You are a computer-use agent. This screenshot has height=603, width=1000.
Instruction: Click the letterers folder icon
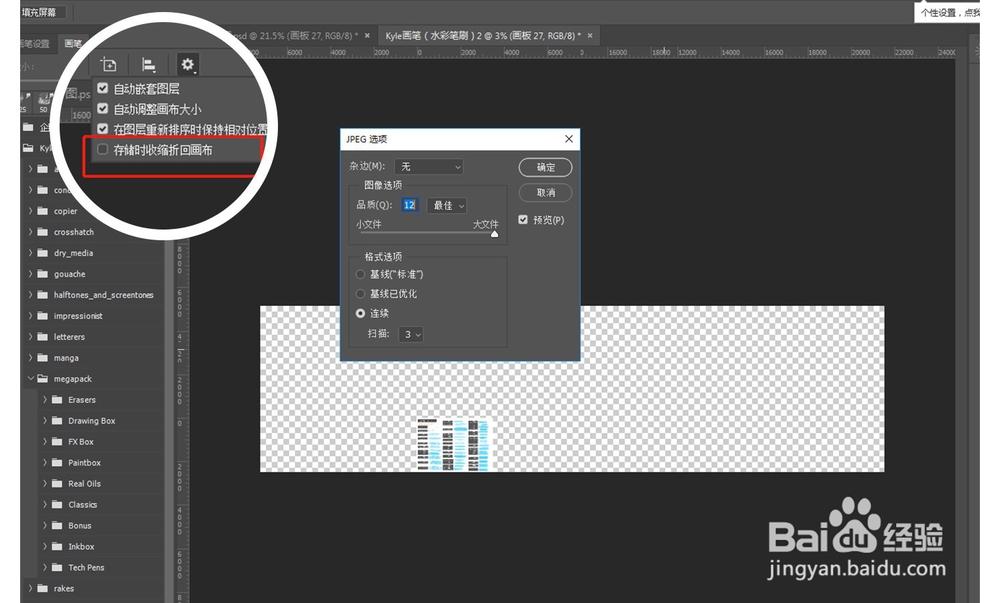(x=43, y=337)
